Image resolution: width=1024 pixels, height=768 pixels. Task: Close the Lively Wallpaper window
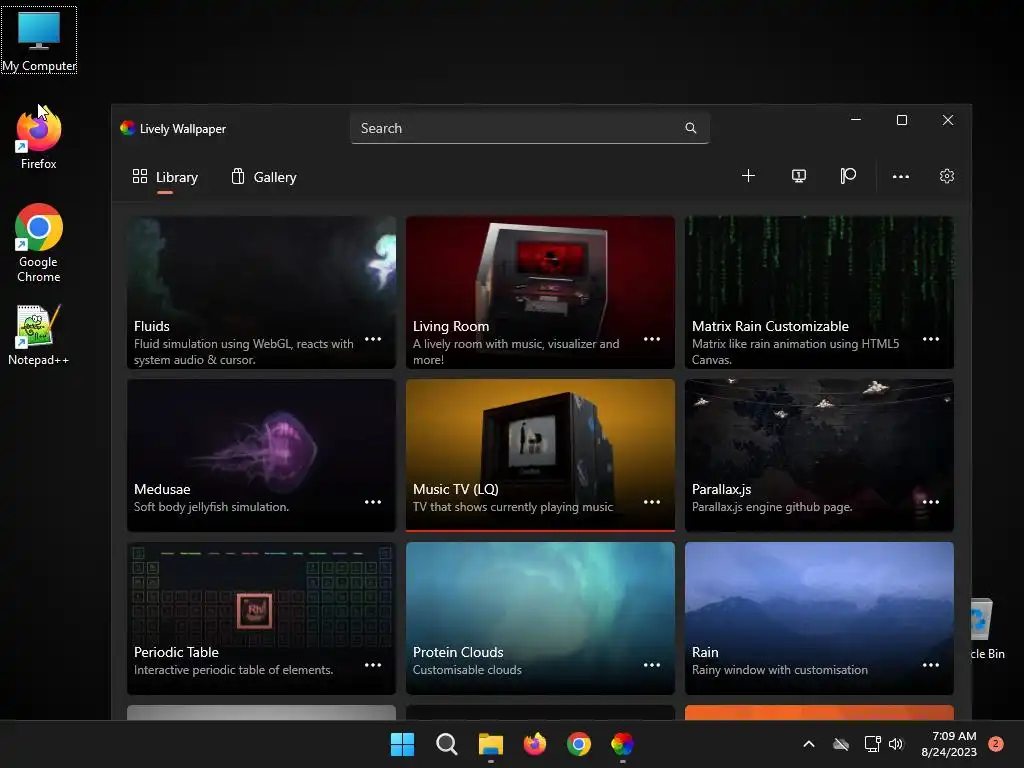[948, 120]
